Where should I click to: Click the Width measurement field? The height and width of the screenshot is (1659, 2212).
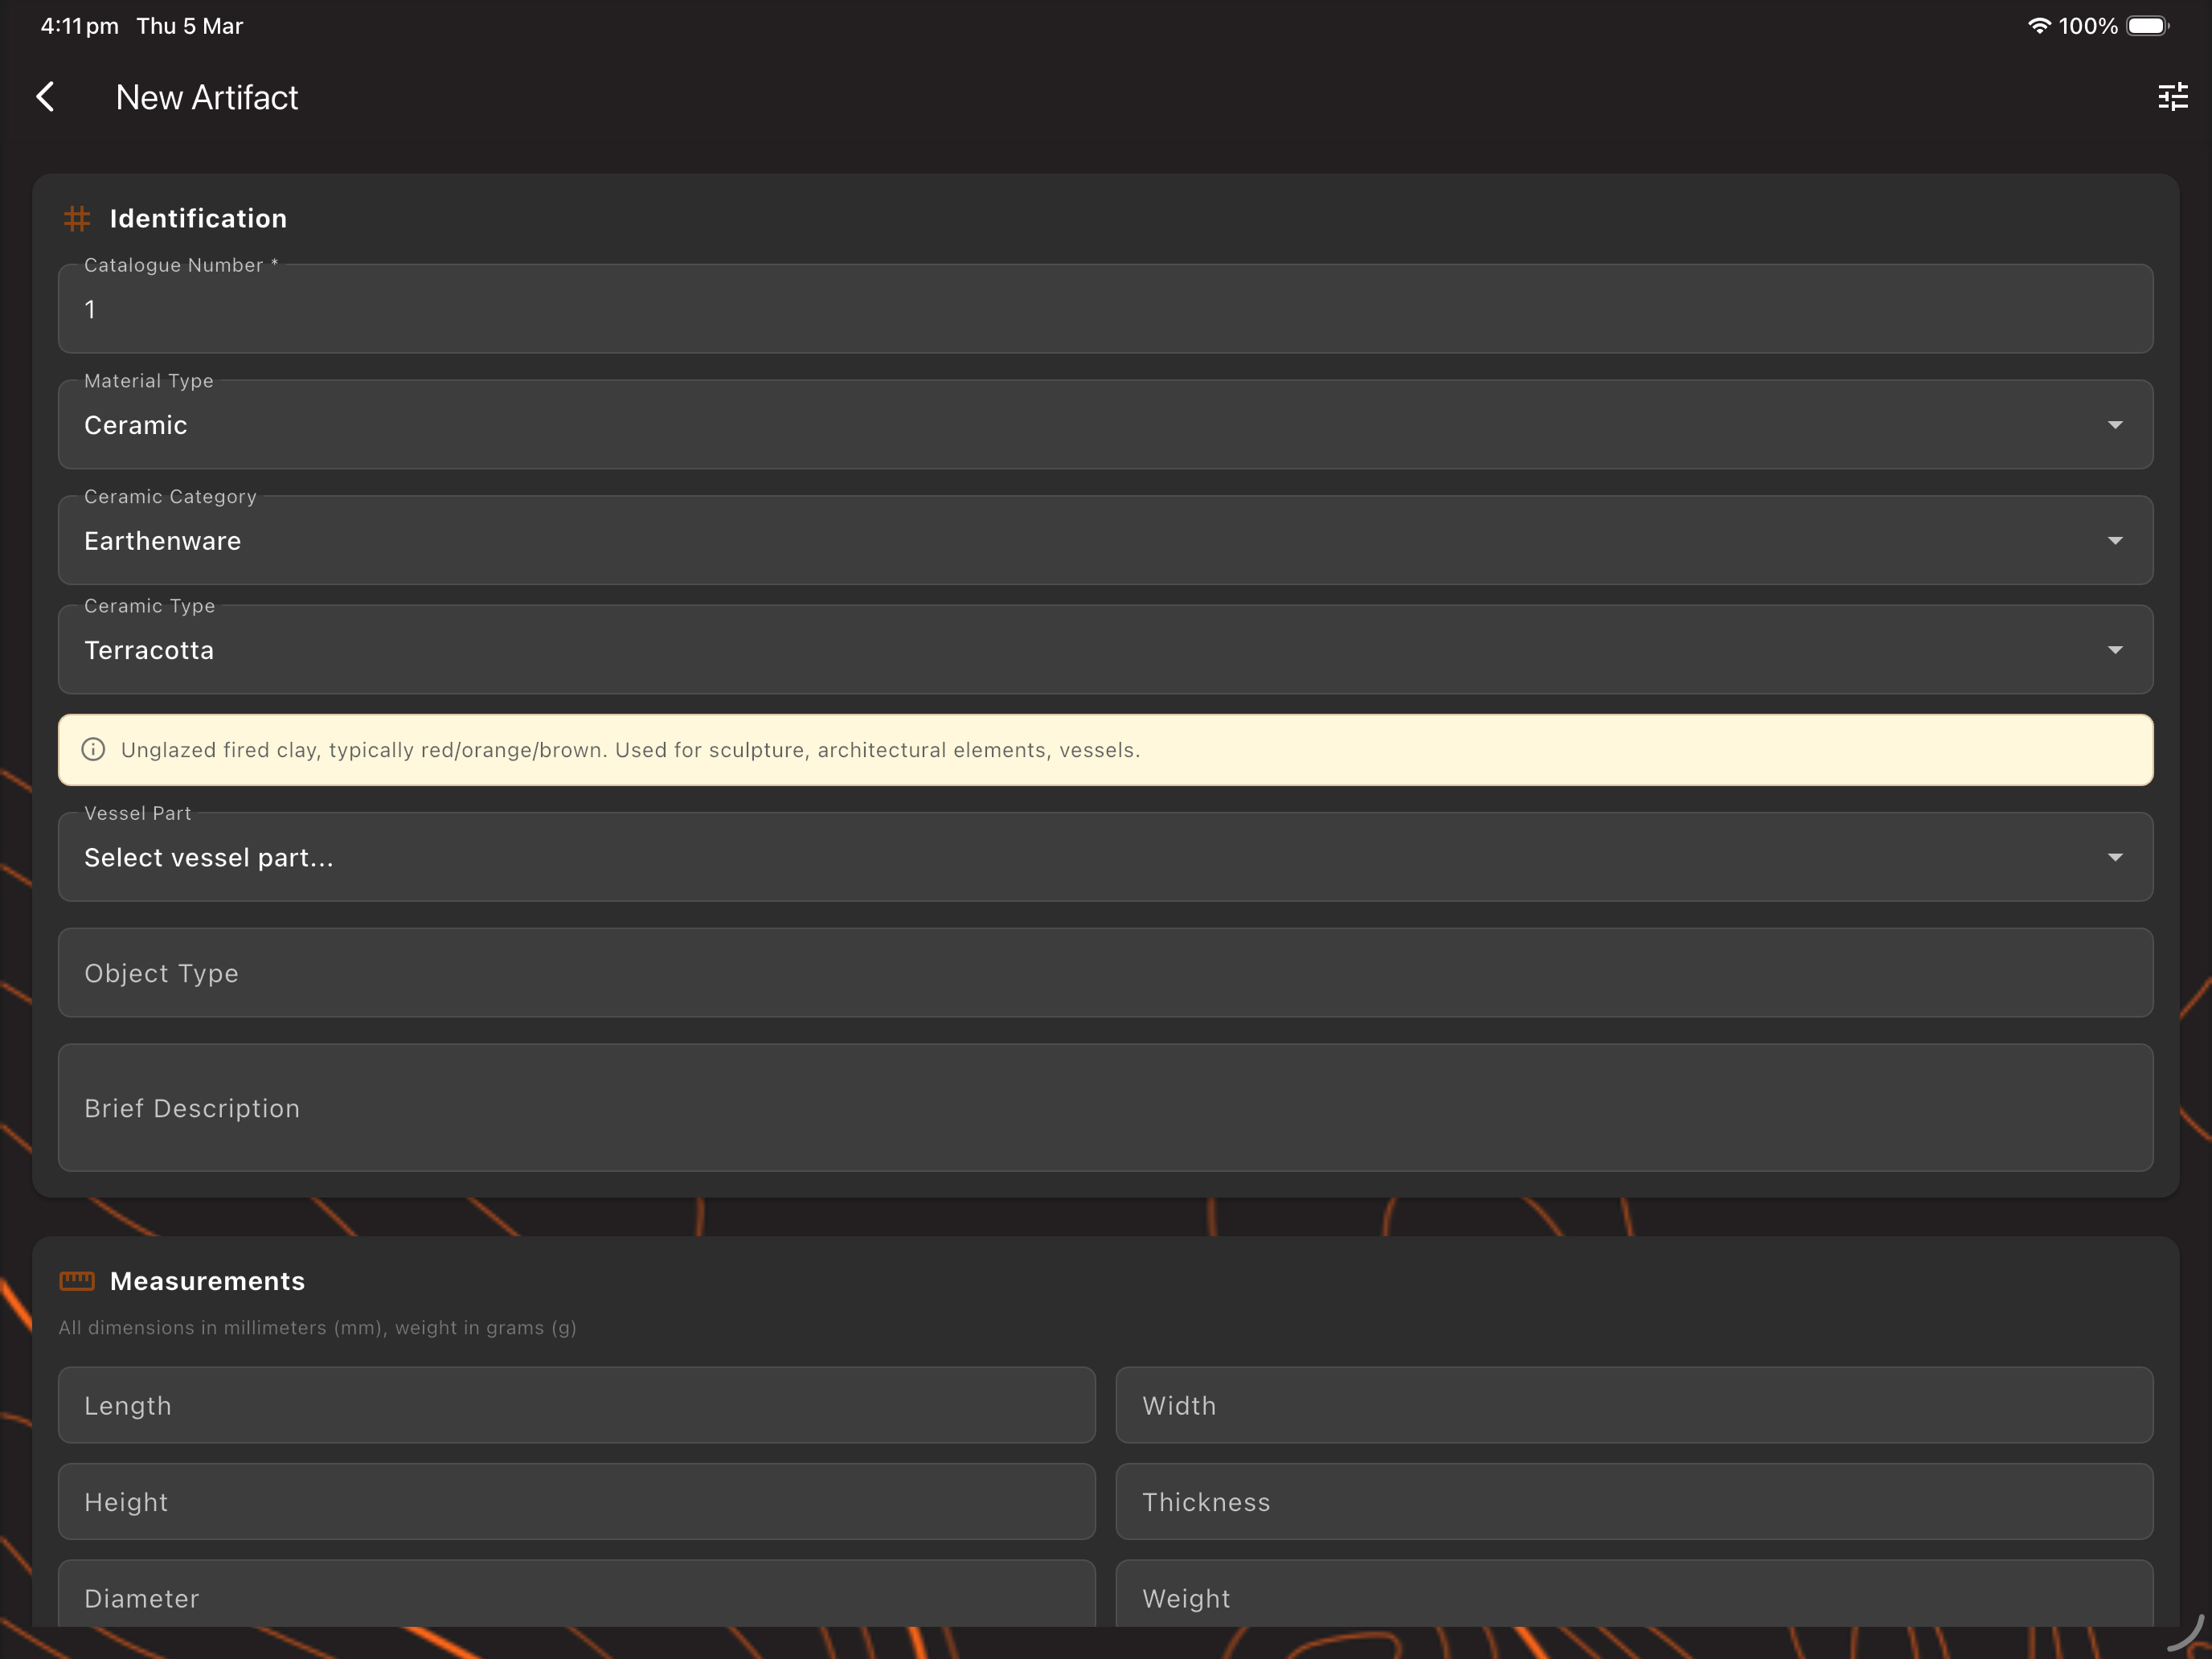point(1634,1405)
